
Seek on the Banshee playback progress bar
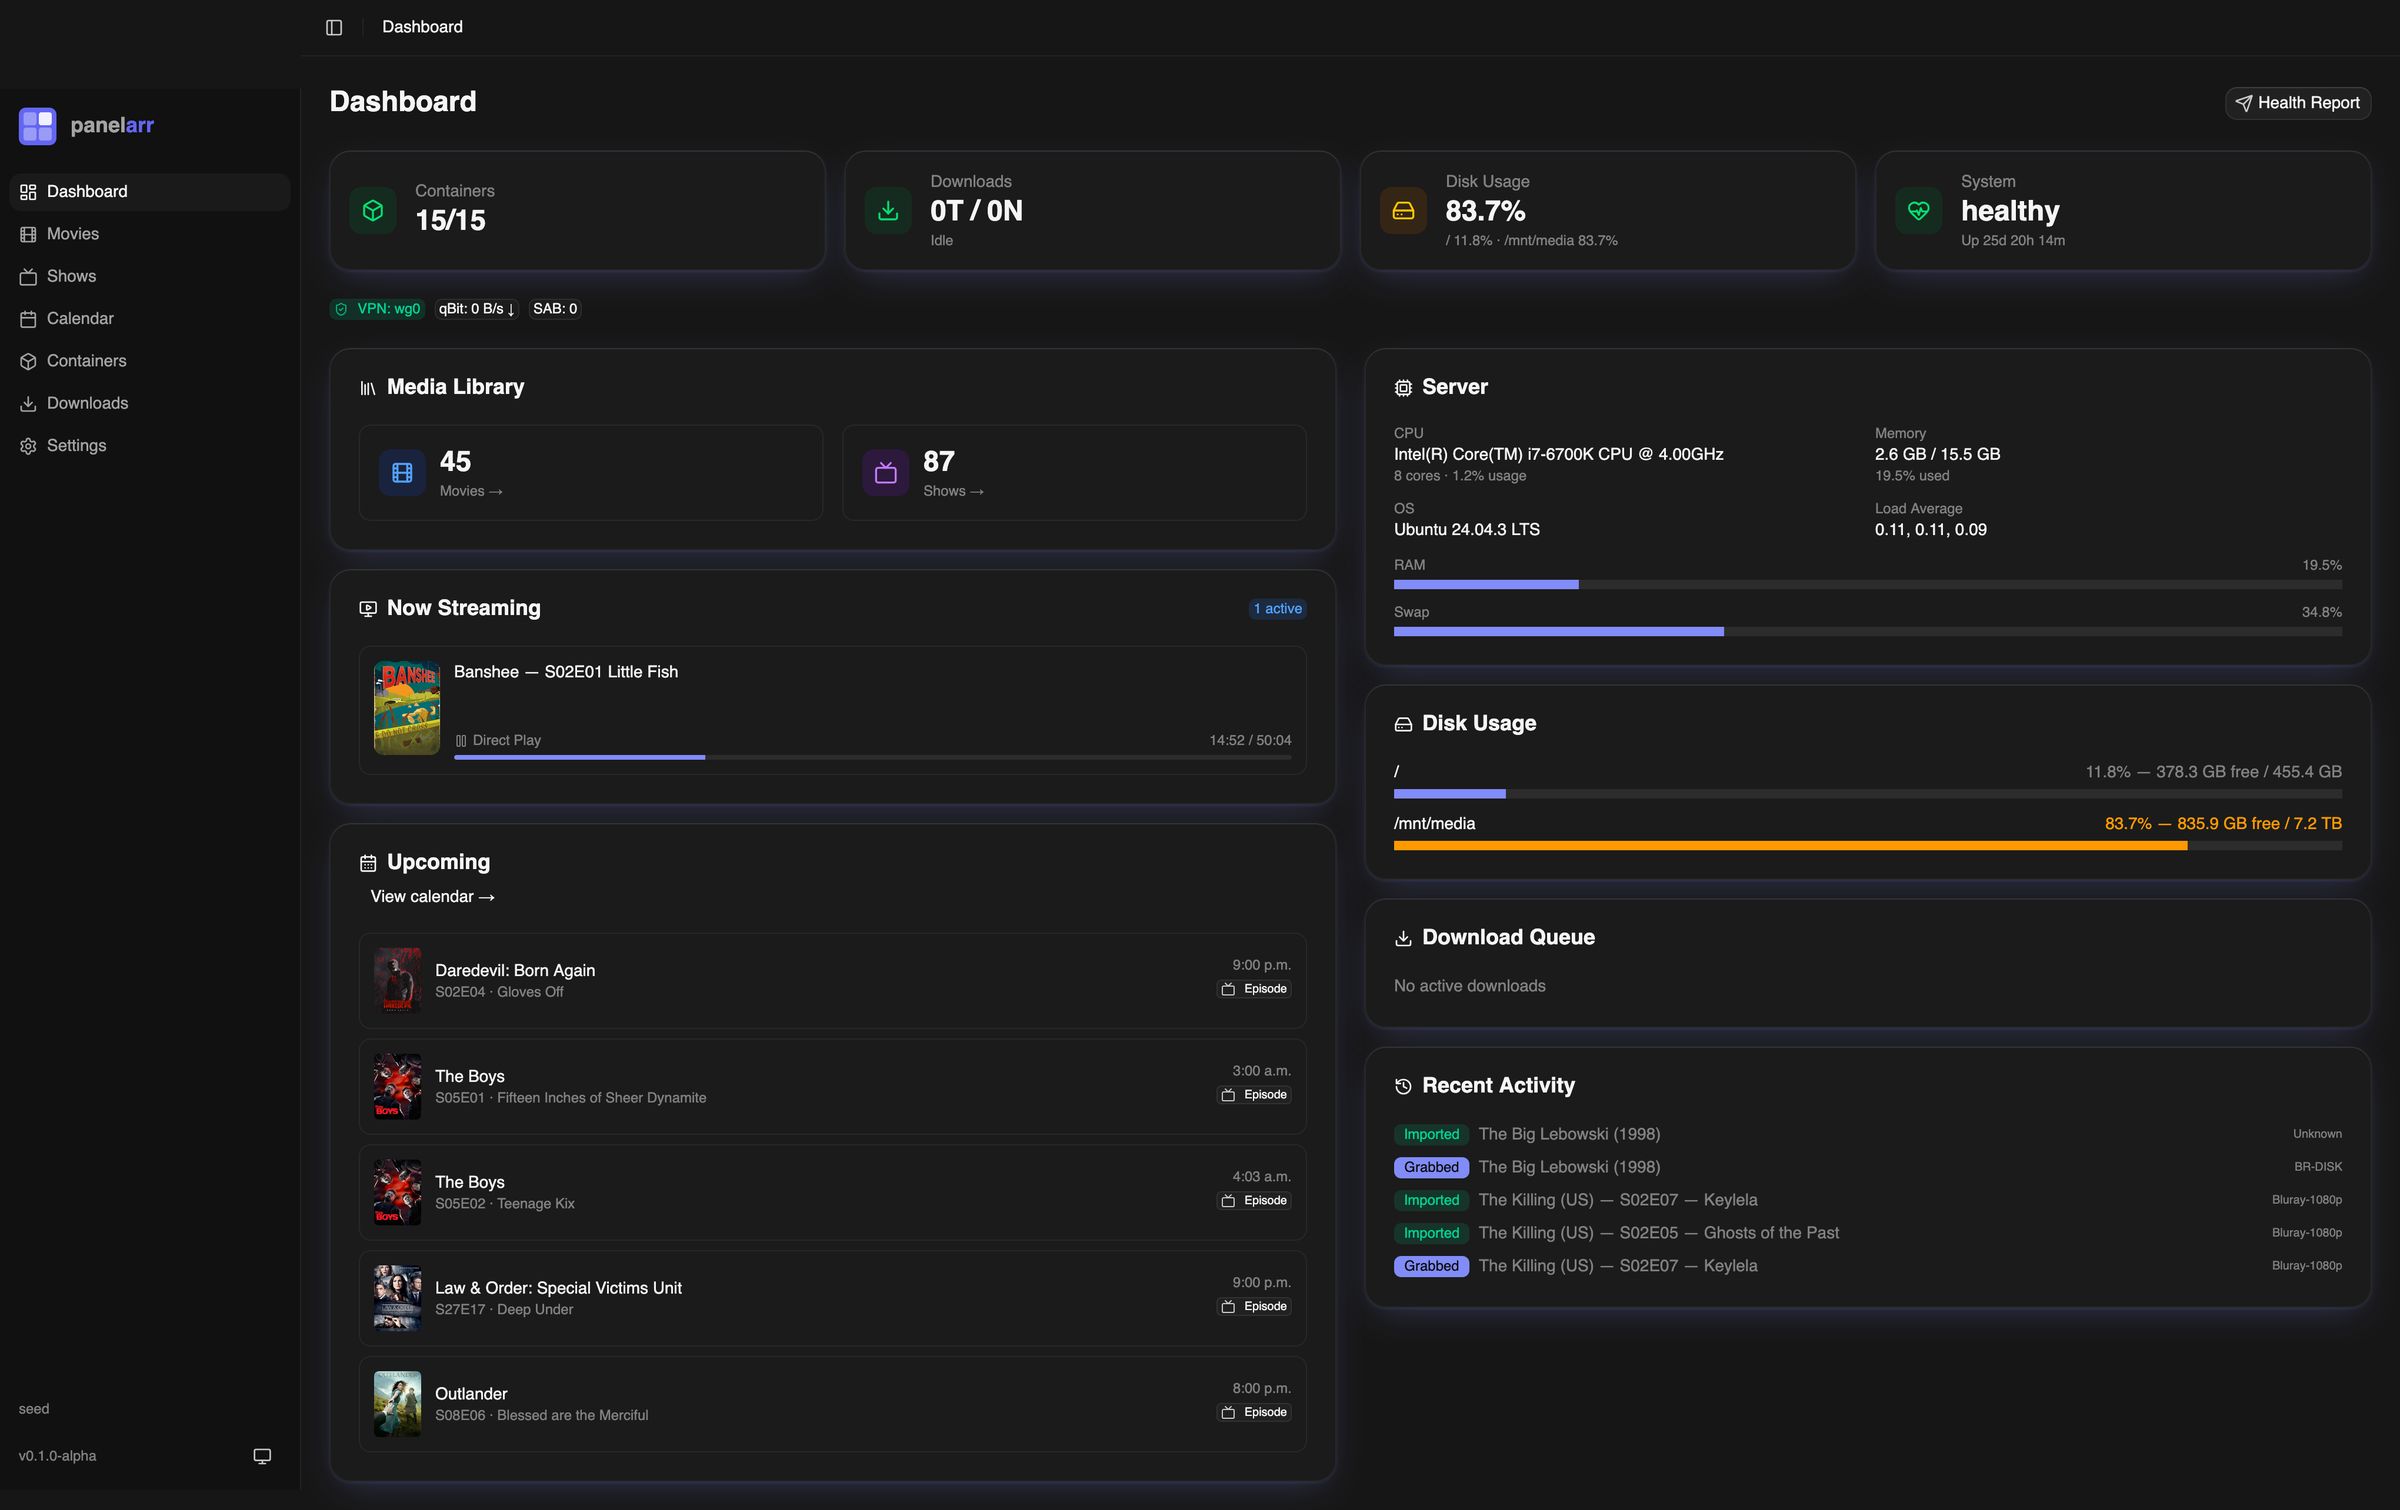(x=875, y=757)
